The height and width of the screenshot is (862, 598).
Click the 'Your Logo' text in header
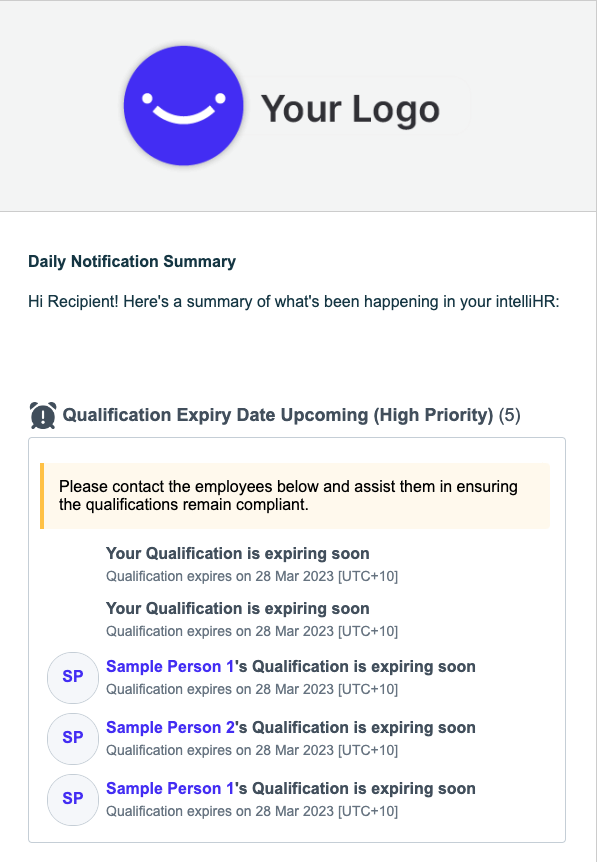[x=350, y=108]
